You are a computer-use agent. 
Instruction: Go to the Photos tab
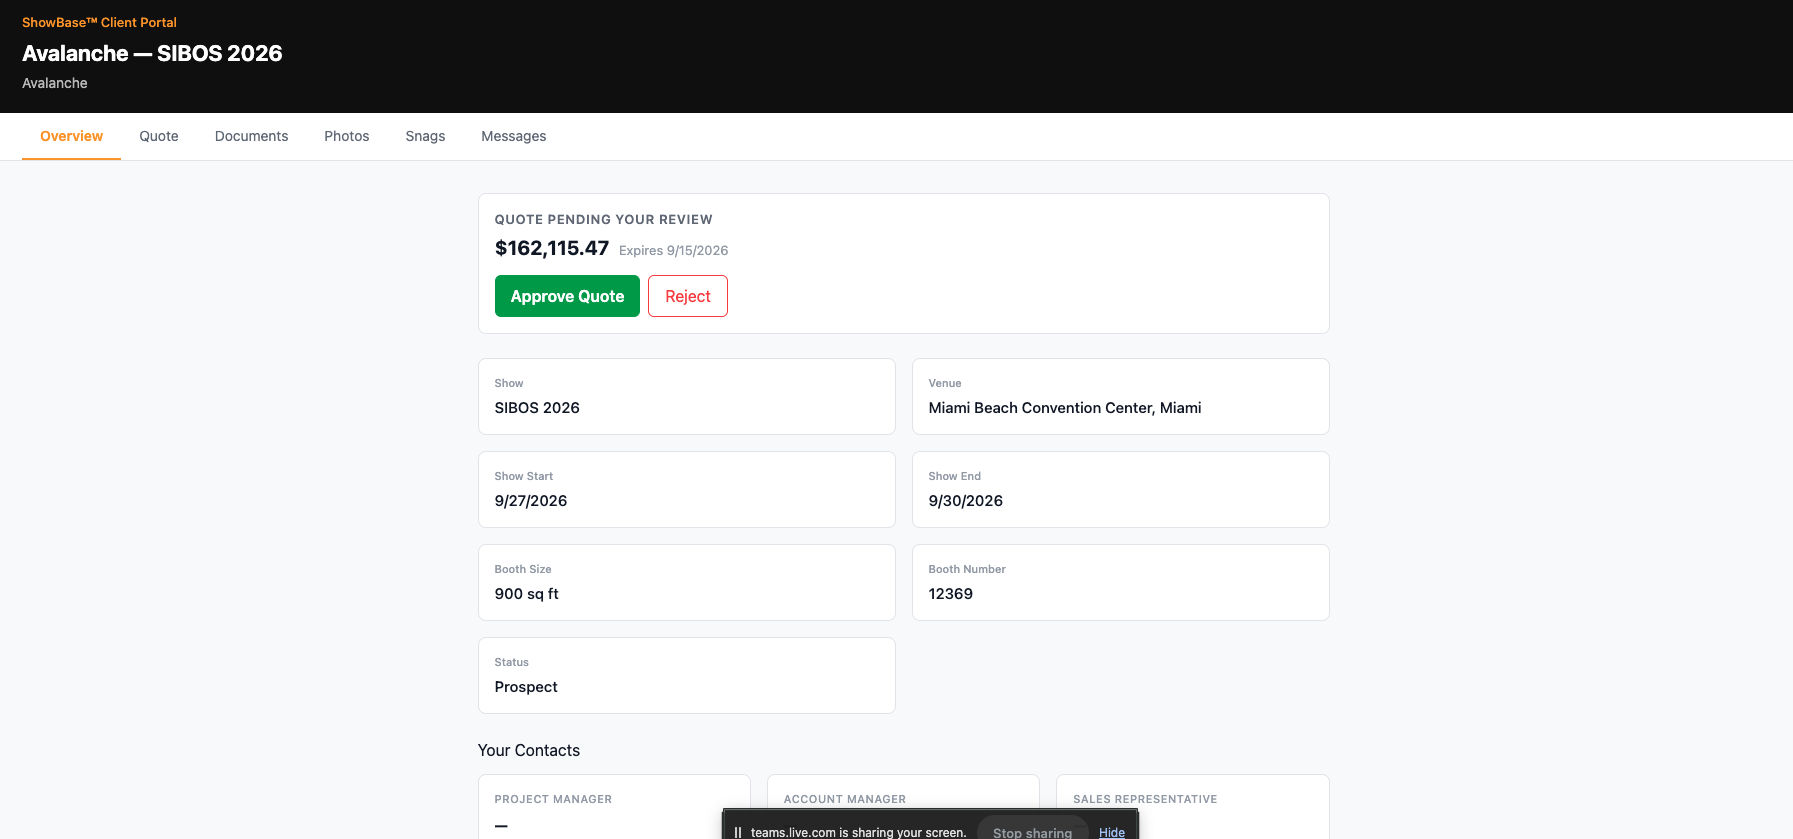pyautogui.click(x=347, y=136)
